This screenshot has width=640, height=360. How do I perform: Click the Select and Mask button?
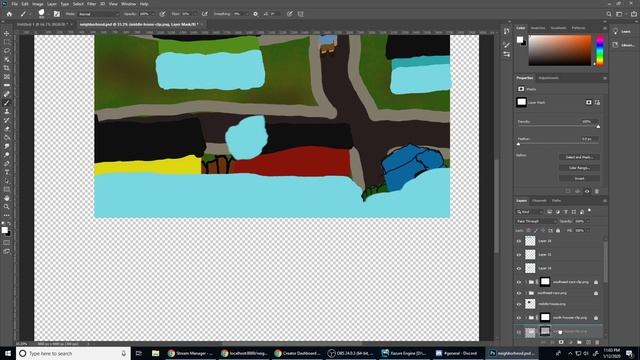coord(579,157)
